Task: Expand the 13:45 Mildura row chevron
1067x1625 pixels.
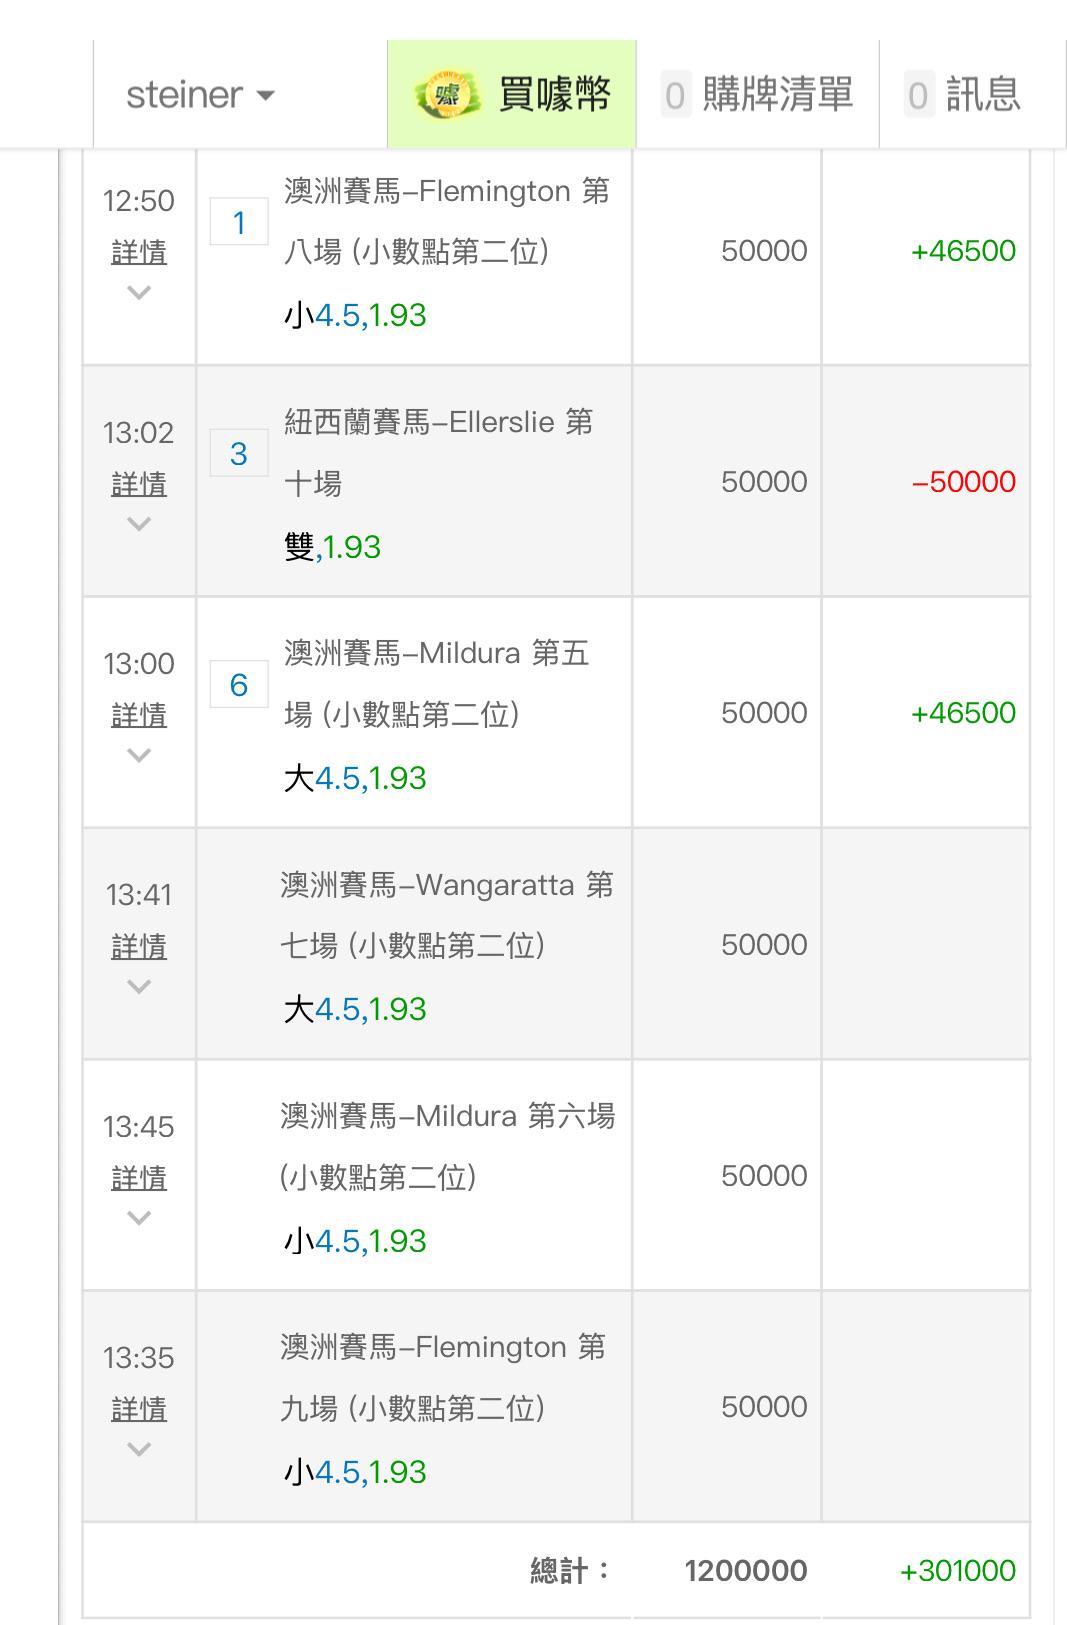Action: click(x=139, y=1218)
